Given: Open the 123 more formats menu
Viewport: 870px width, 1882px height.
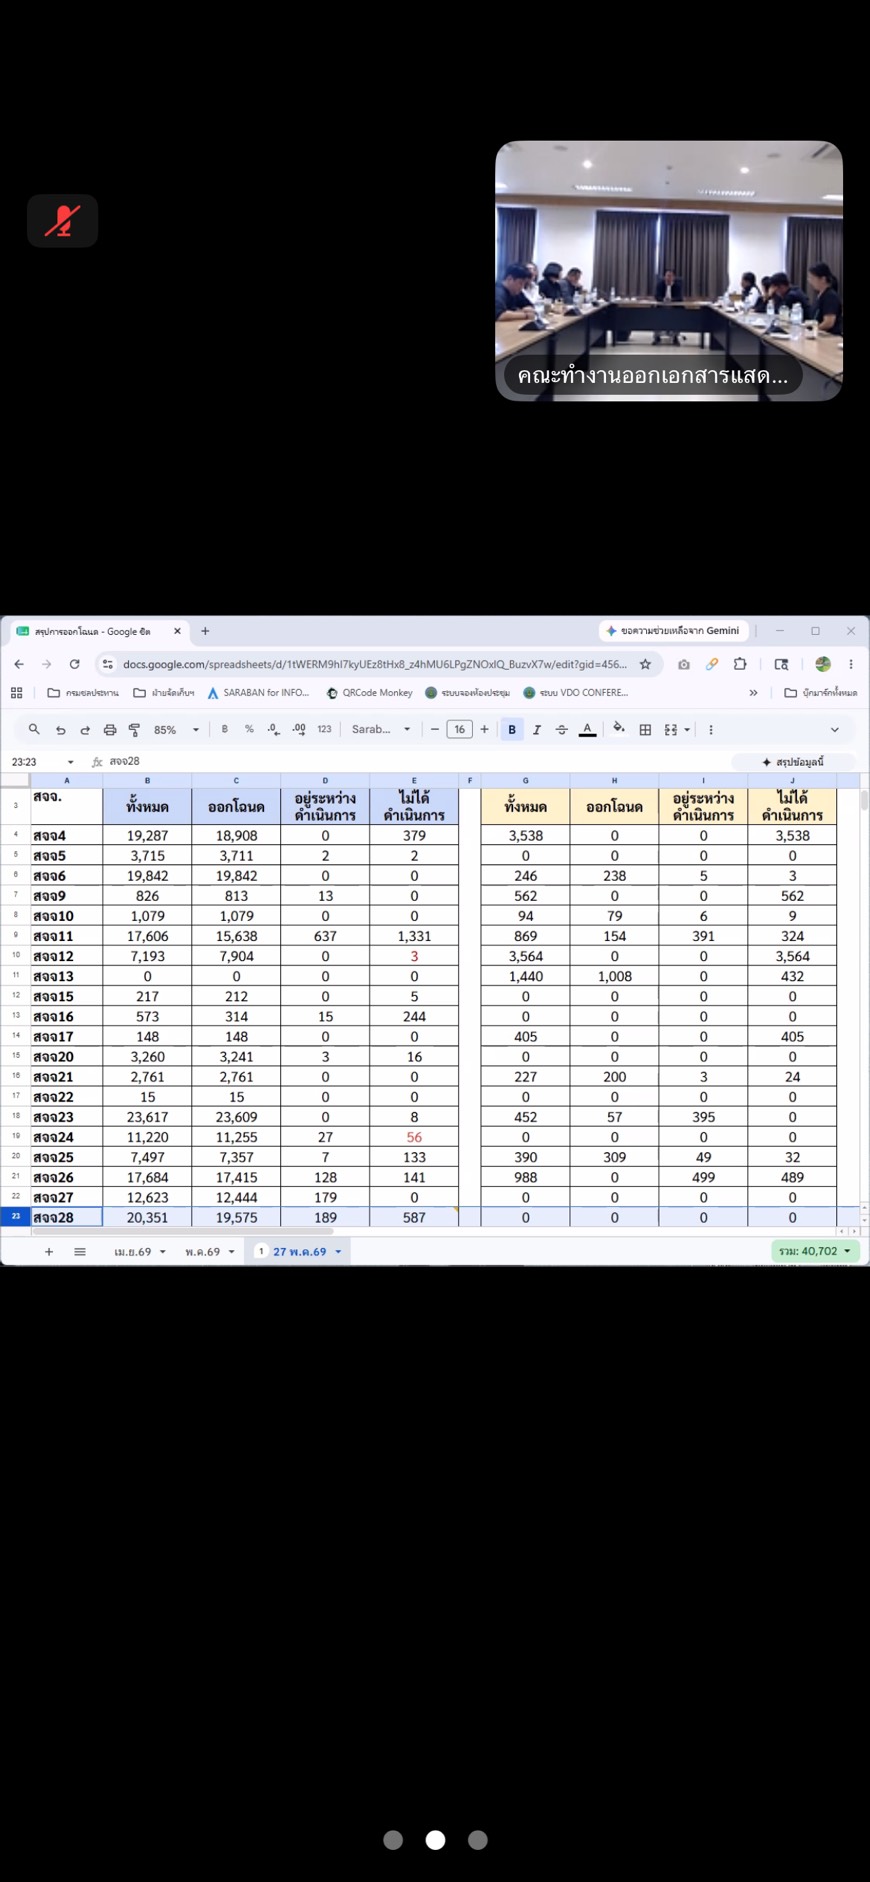Looking at the screenshot, I should coord(324,729).
